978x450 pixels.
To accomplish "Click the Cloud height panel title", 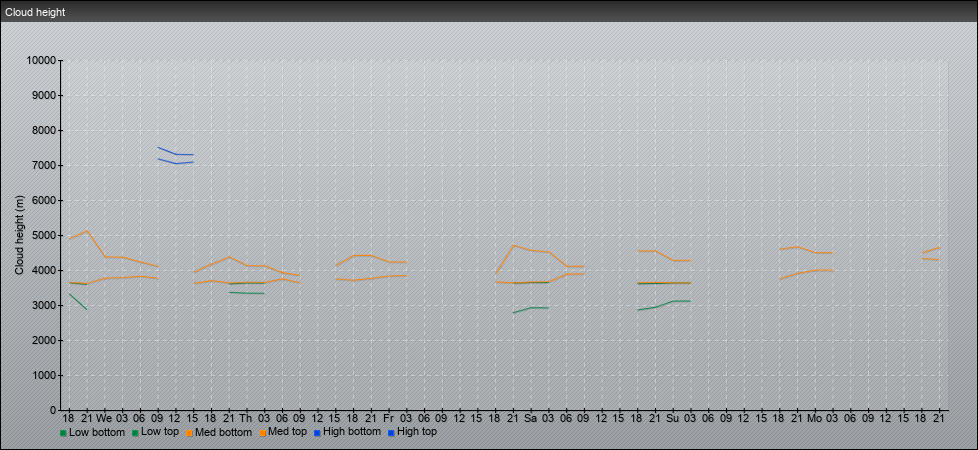I will click(35, 12).
